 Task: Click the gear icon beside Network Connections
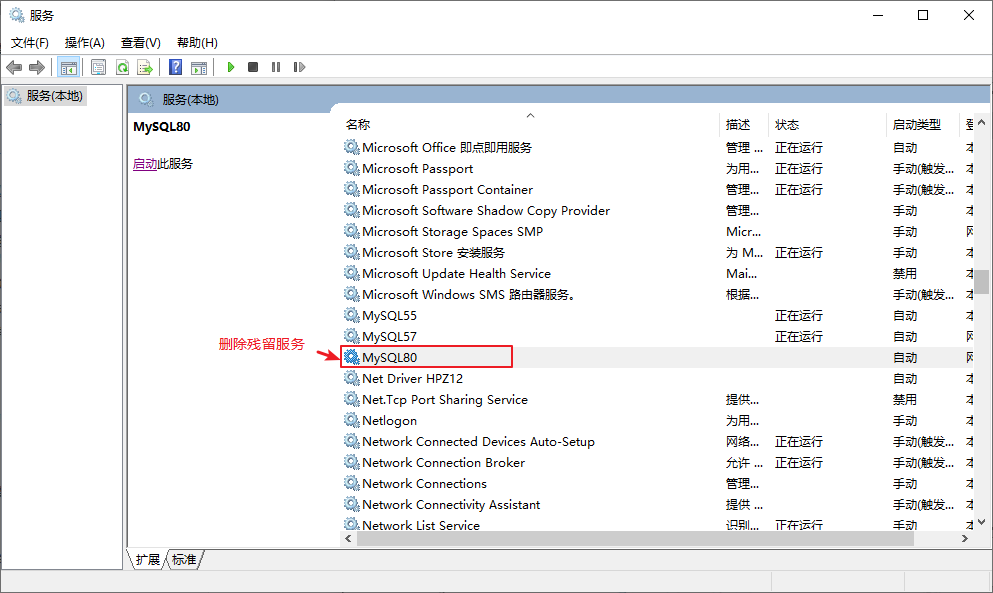351,483
